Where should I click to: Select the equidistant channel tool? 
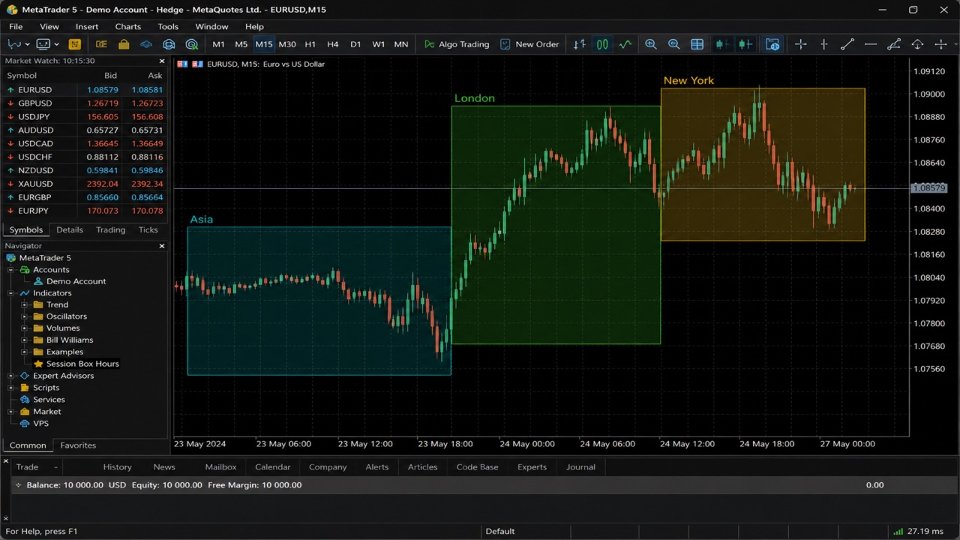[894, 44]
